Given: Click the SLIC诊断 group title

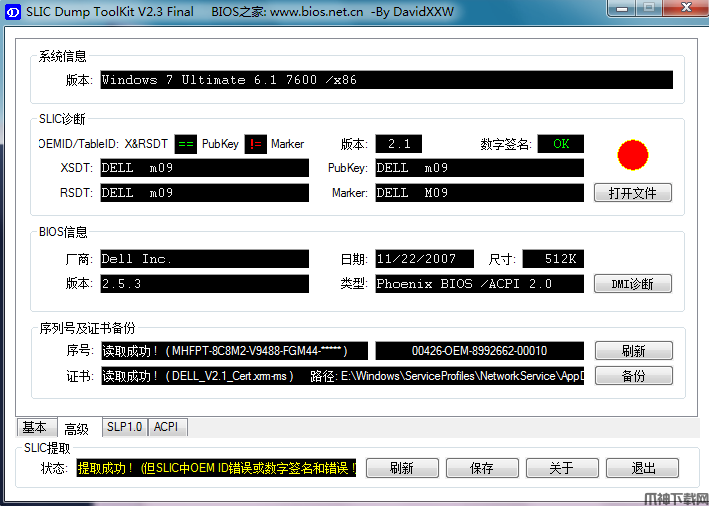Looking at the screenshot, I should pyautogui.click(x=62, y=119).
